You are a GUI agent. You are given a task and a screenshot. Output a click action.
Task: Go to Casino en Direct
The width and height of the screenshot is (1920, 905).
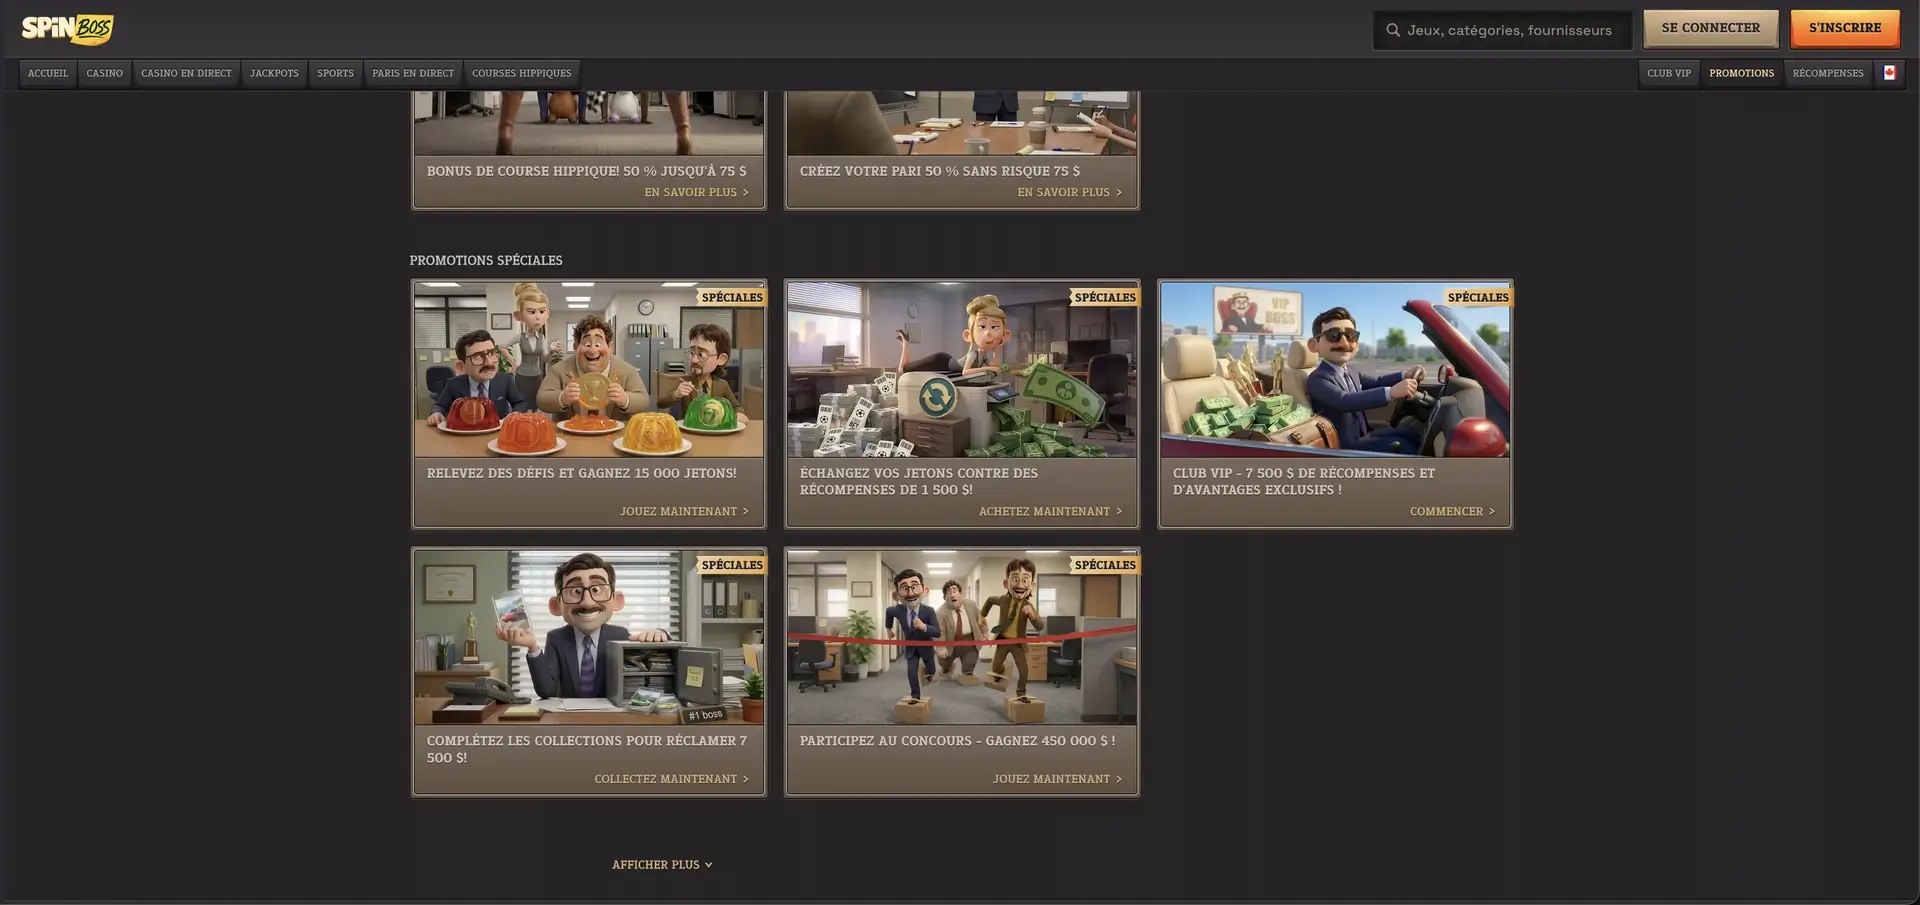click(x=186, y=73)
